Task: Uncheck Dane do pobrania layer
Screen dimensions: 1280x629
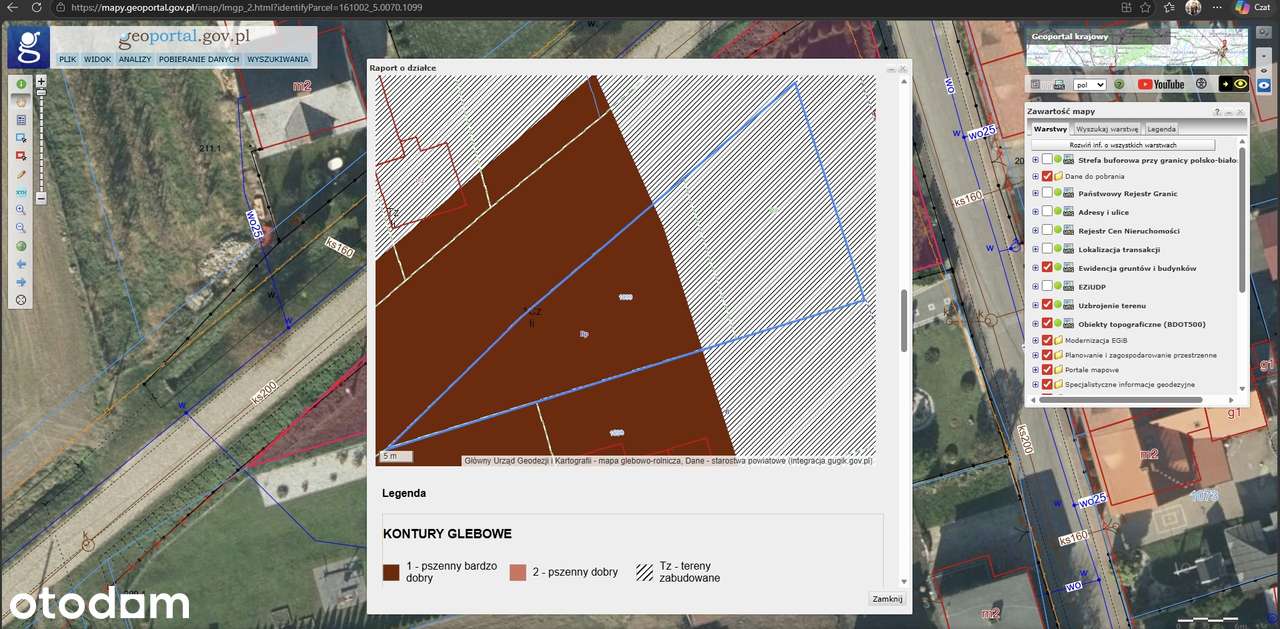Action: coord(1047,176)
